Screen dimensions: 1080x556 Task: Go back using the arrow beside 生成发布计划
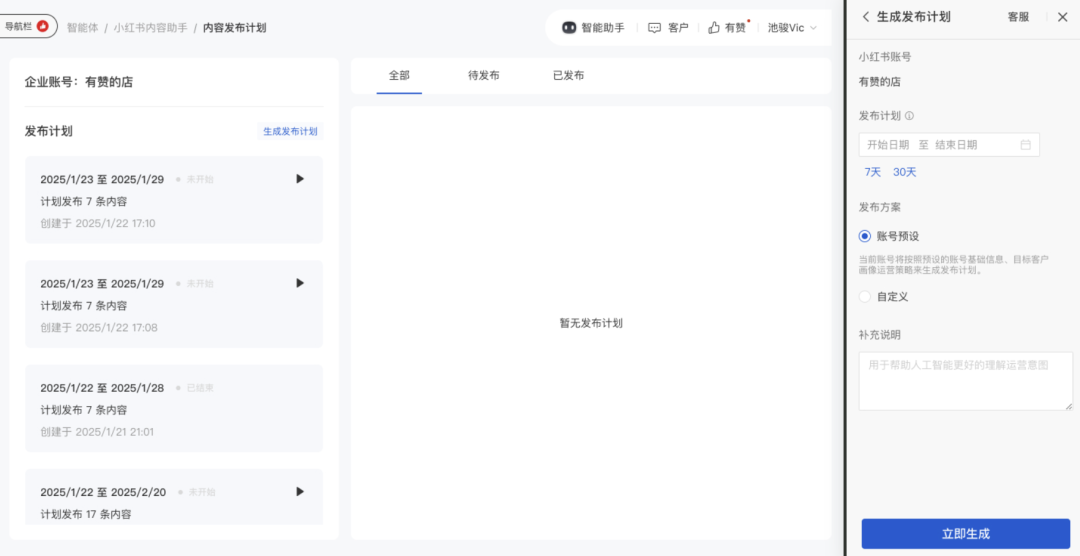[866, 17]
